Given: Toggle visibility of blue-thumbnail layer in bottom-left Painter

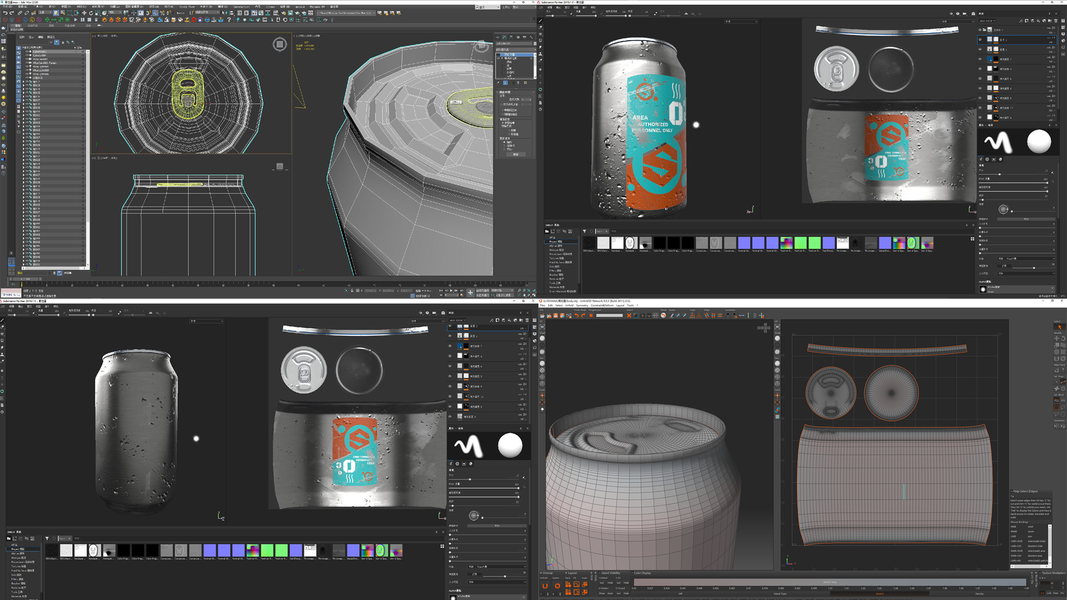Looking at the screenshot, I should pyautogui.click(x=450, y=346).
